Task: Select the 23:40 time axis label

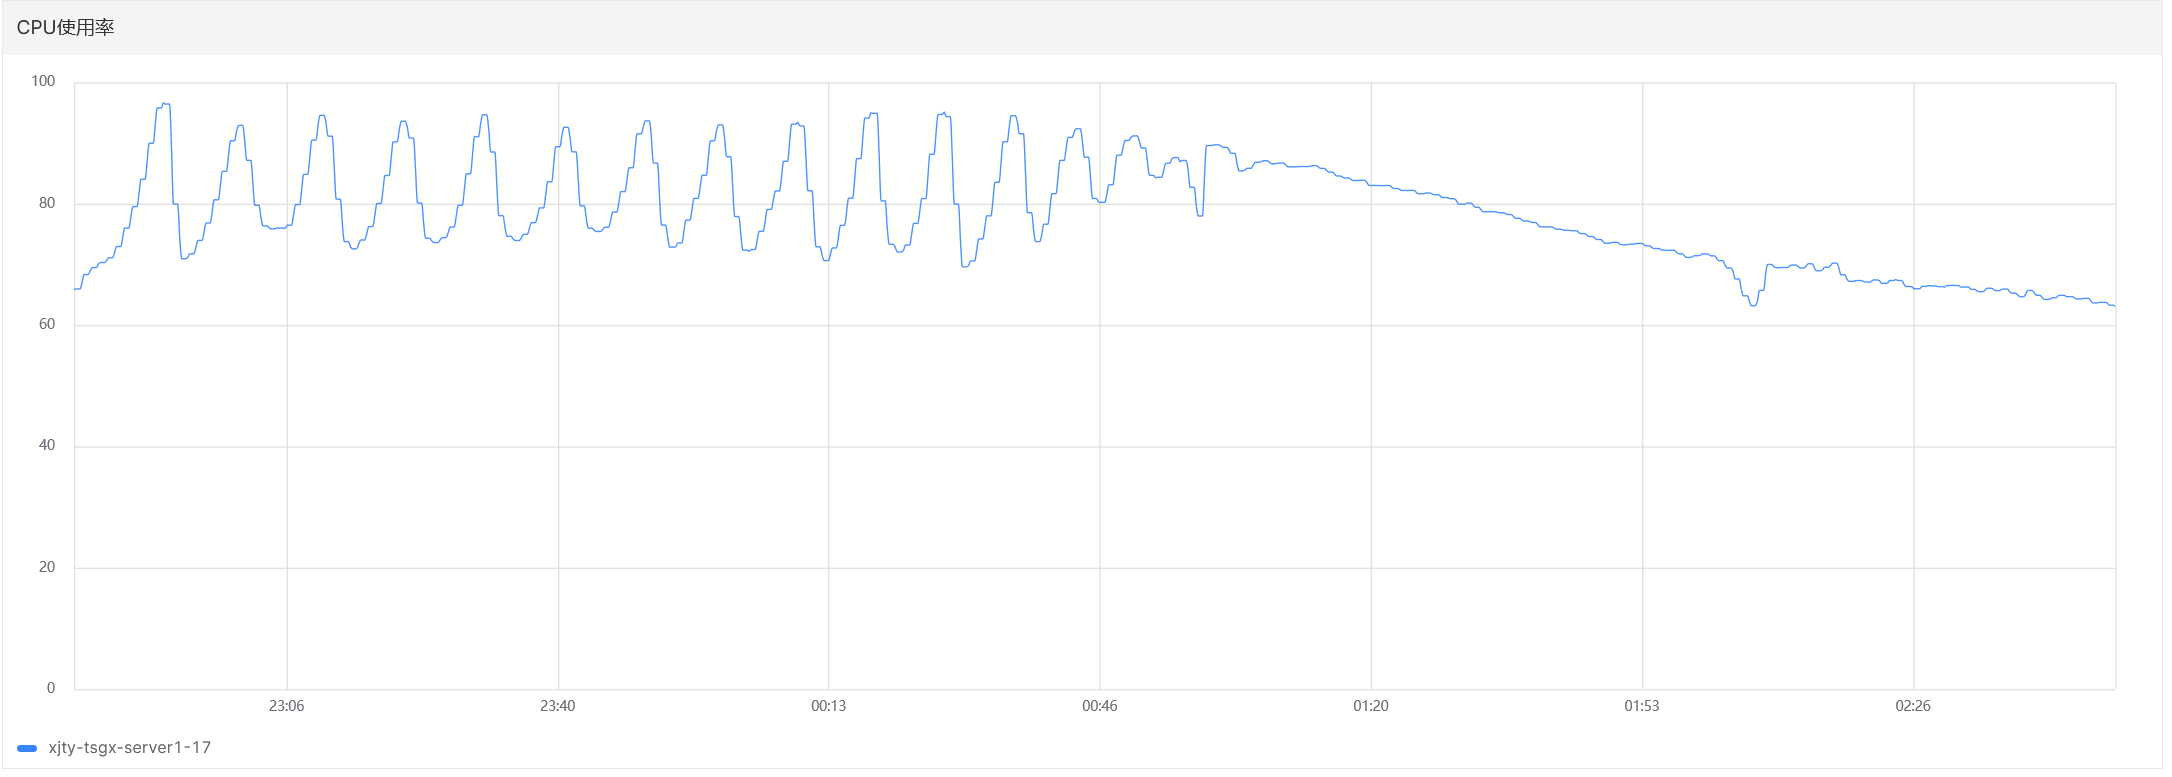Action: 557,706
